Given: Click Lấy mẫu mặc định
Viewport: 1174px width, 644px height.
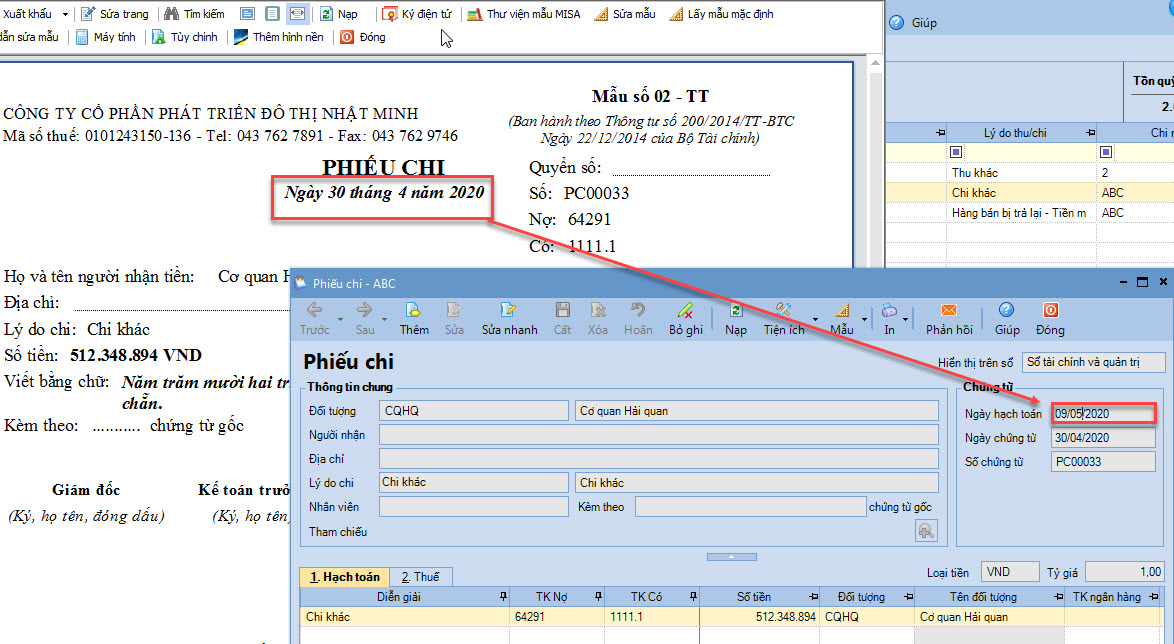Looking at the screenshot, I should click(x=722, y=14).
